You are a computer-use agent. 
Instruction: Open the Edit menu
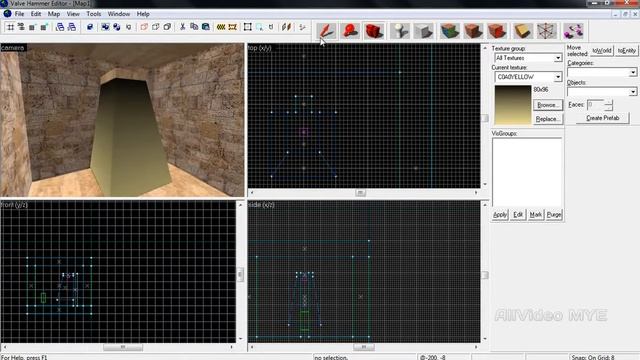pyautogui.click(x=36, y=14)
